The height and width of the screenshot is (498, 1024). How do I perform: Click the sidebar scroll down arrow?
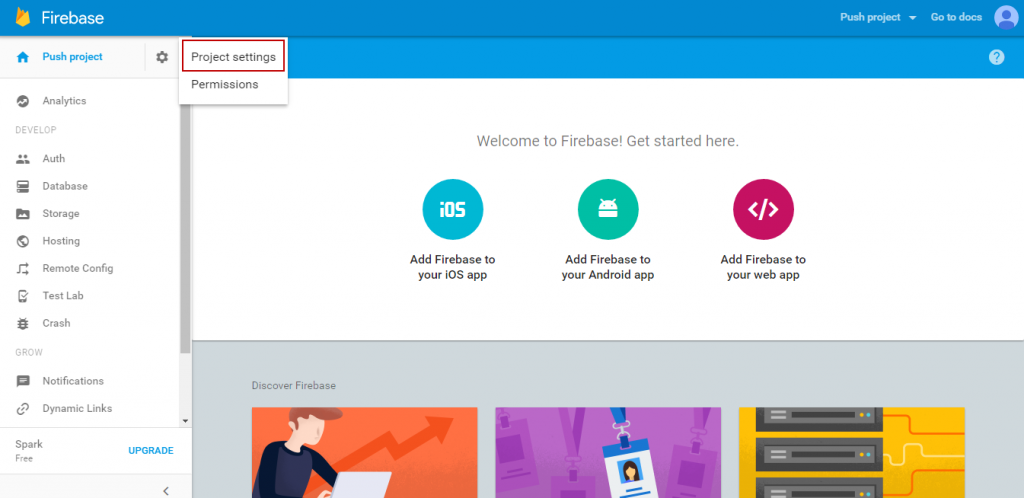click(185, 421)
